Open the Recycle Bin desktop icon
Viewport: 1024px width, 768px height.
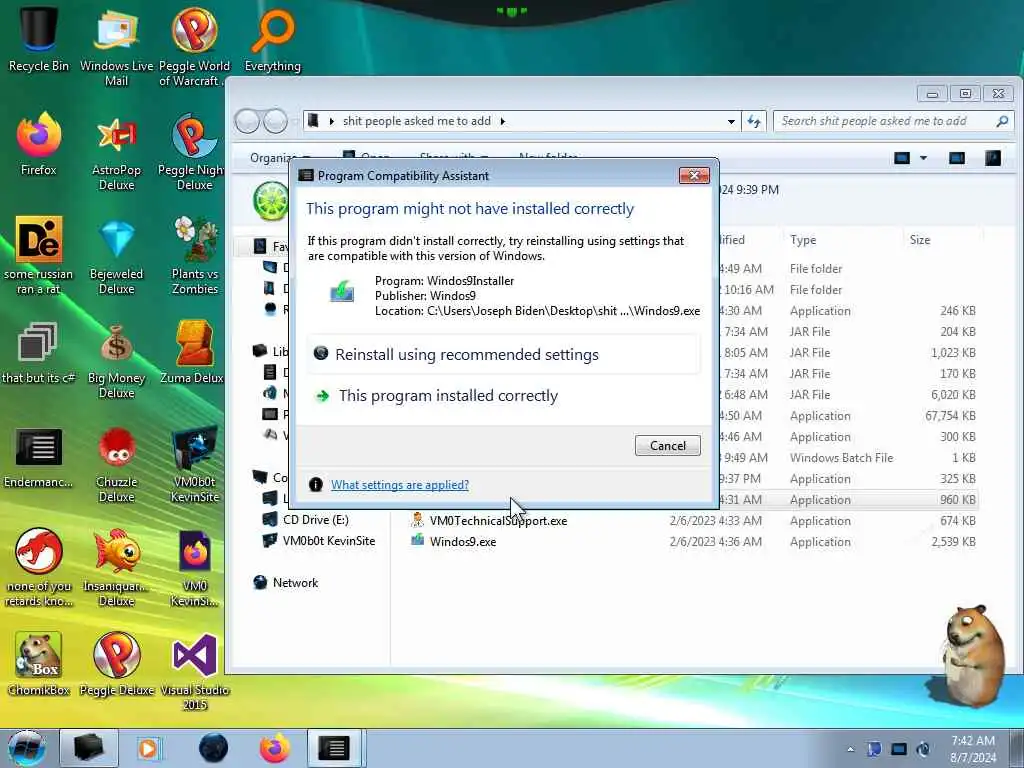click(x=39, y=38)
